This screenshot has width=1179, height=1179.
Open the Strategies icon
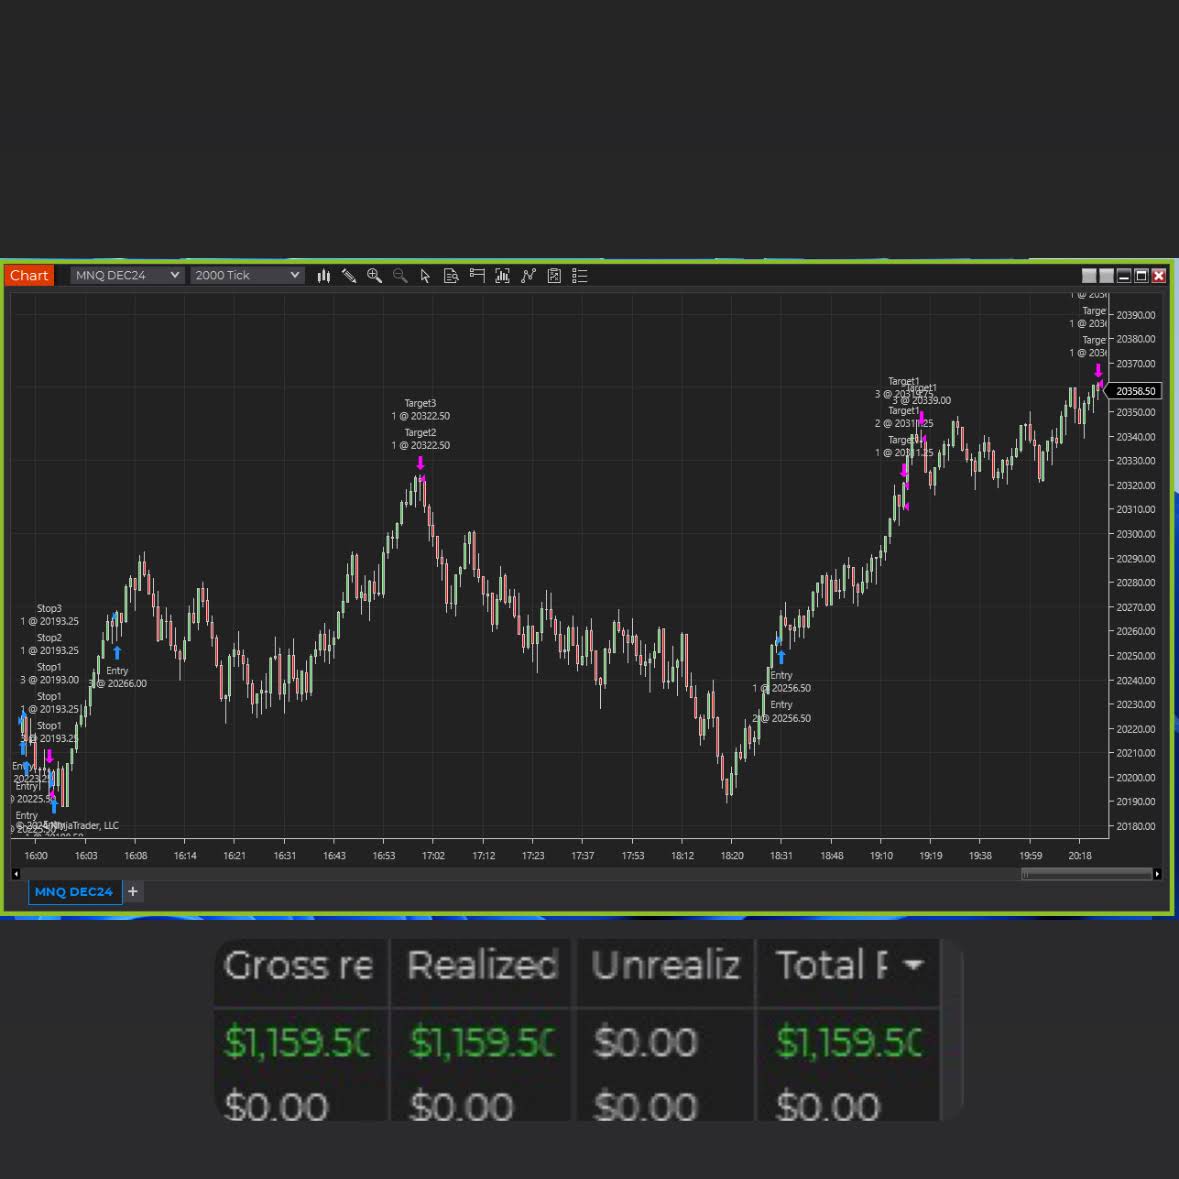tap(529, 276)
